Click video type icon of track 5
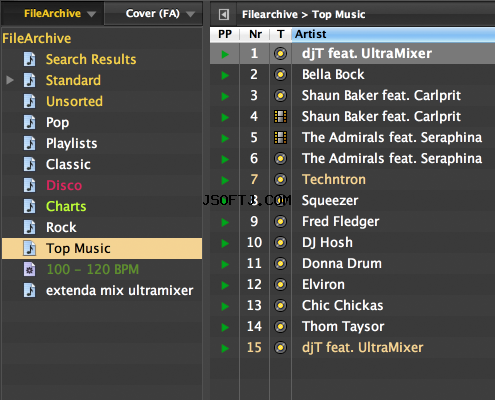Viewport: 495px width, 400px height. pyautogui.click(x=280, y=138)
